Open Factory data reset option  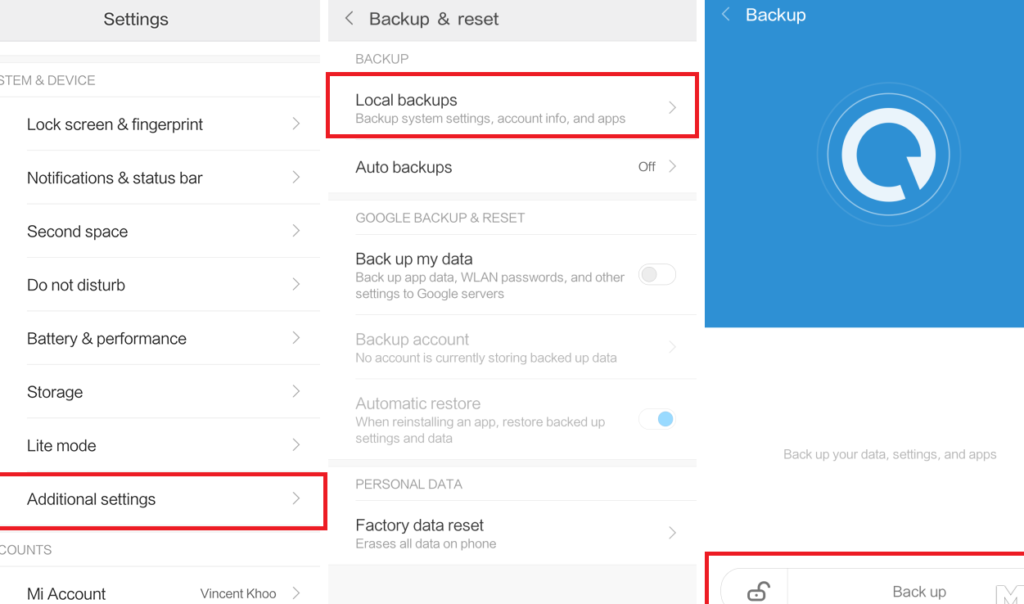512,533
